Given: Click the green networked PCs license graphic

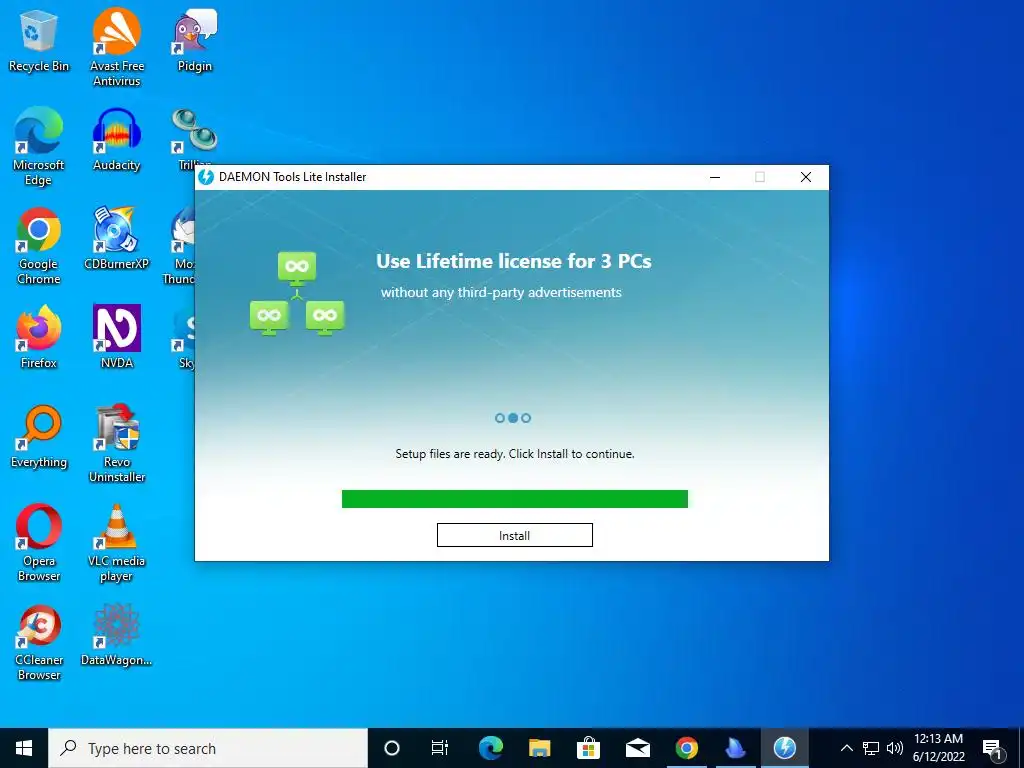Looking at the screenshot, I should (297, 294).
